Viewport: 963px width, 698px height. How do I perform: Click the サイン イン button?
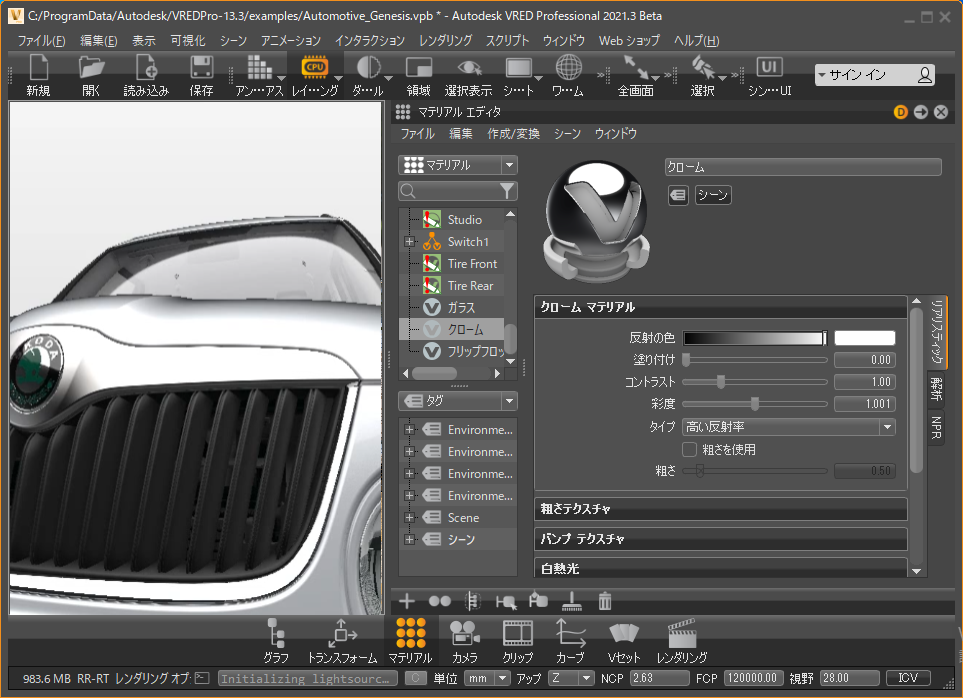coord(874,75)
